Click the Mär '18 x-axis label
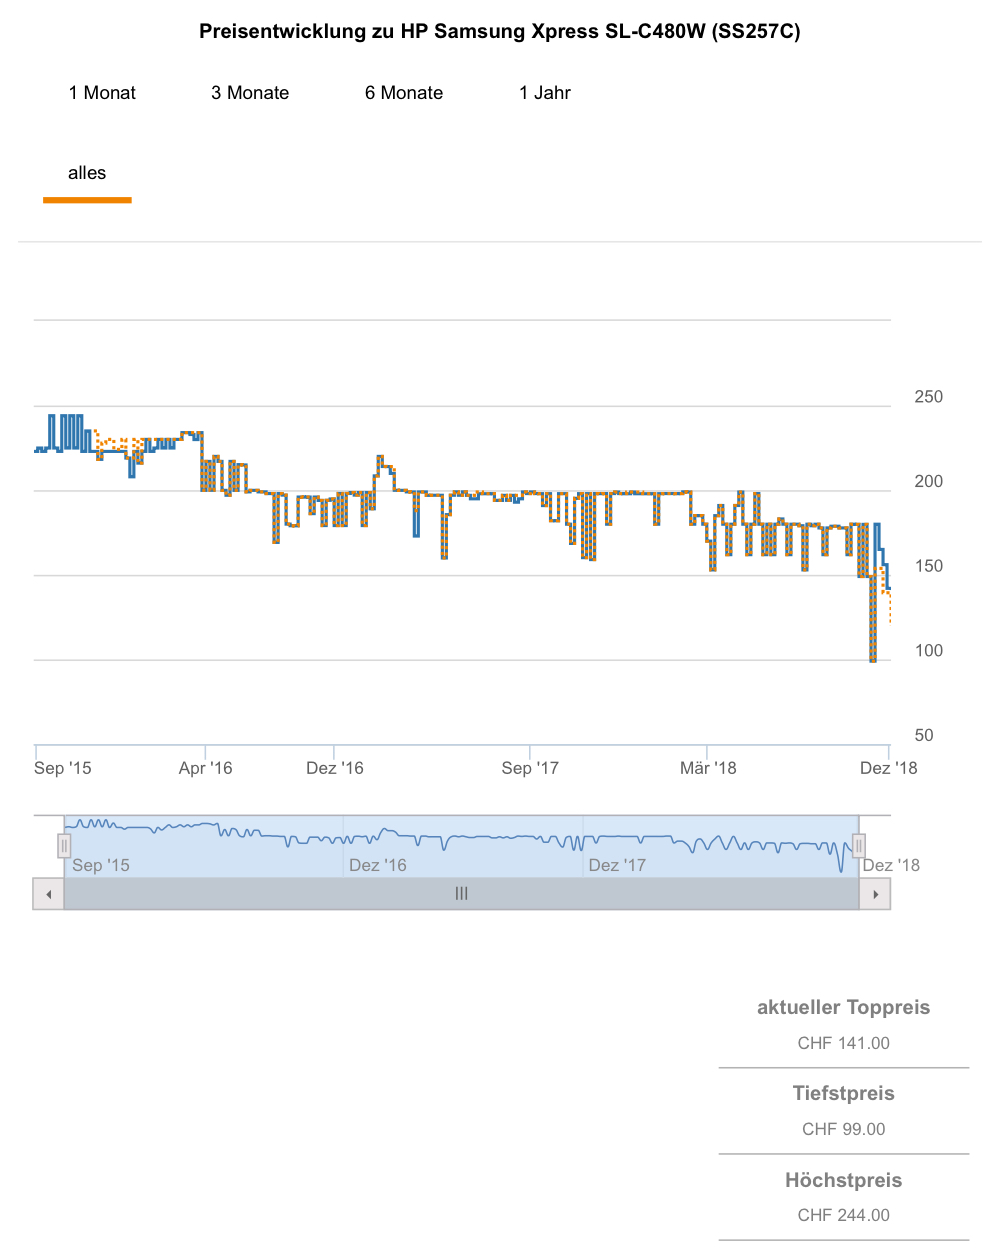The image size is (985, 1257). click(x=708, y=768)
